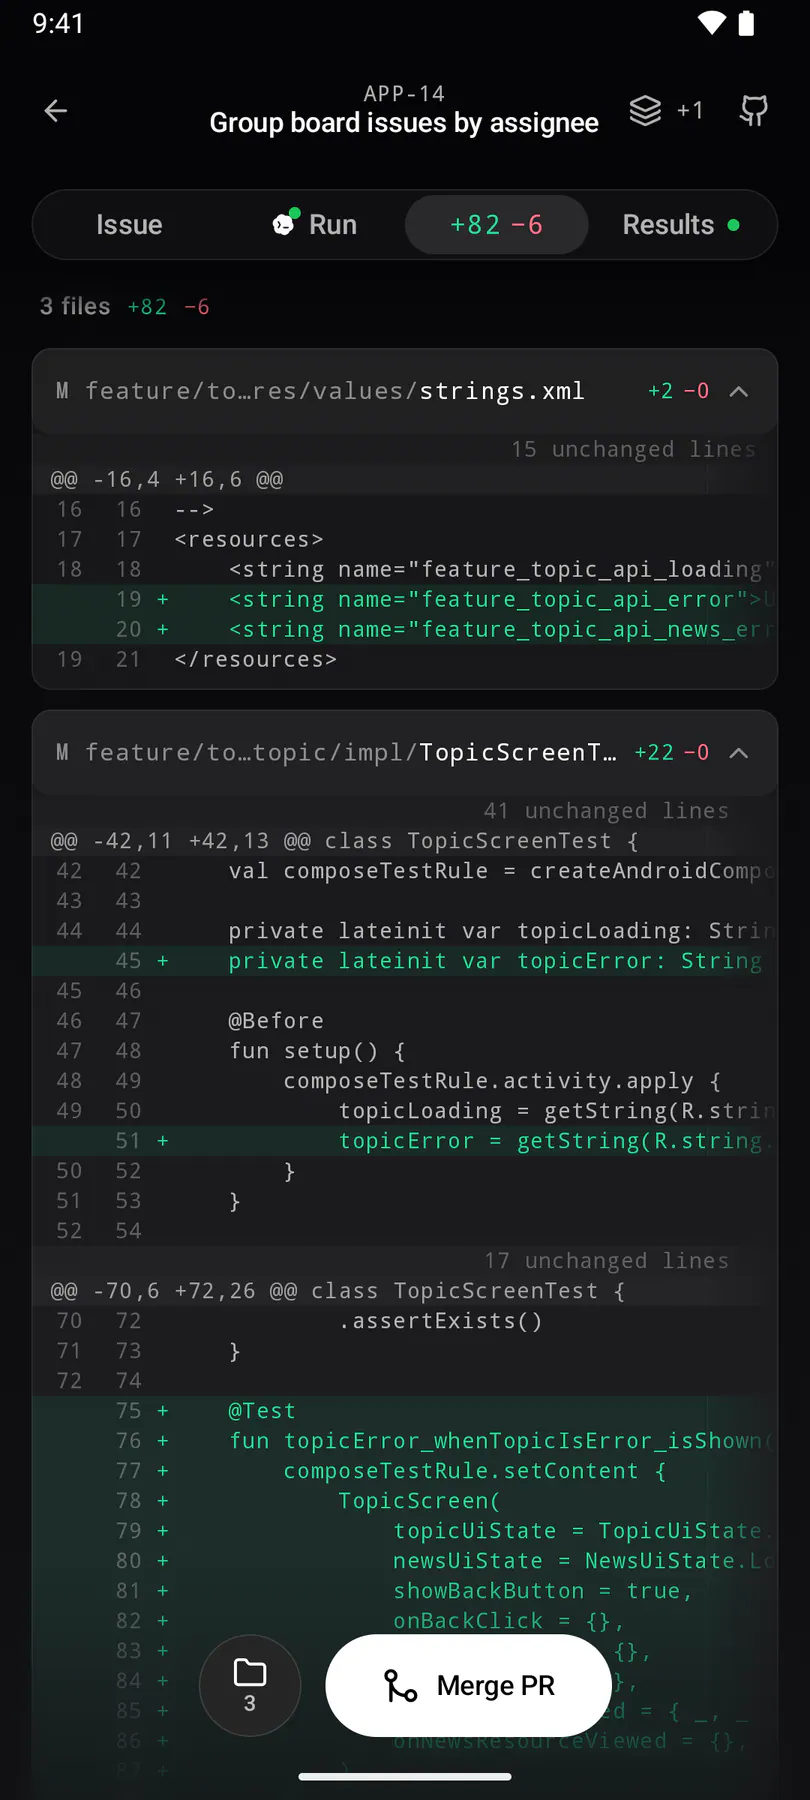Expand the 17 unchanged lines section
Viewport: 810px width, 1800px height.
coord(606,1260)
